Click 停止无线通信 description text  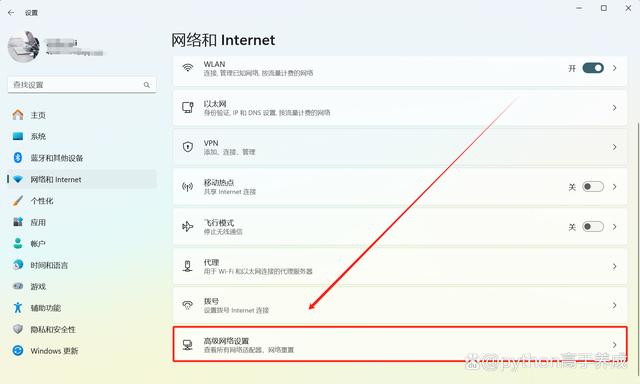[223, 232]
